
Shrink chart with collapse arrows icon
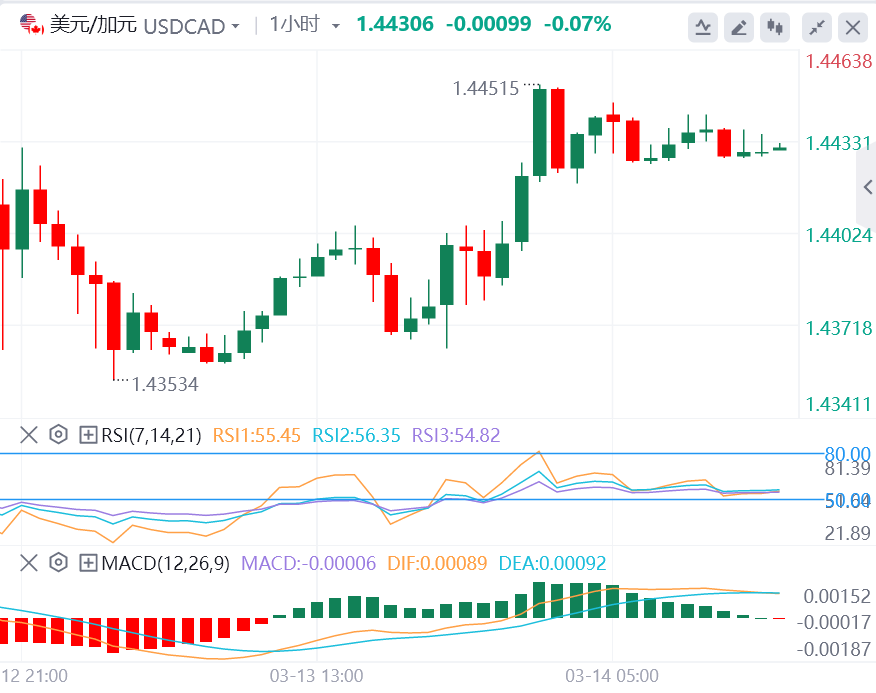pos(817,27)
